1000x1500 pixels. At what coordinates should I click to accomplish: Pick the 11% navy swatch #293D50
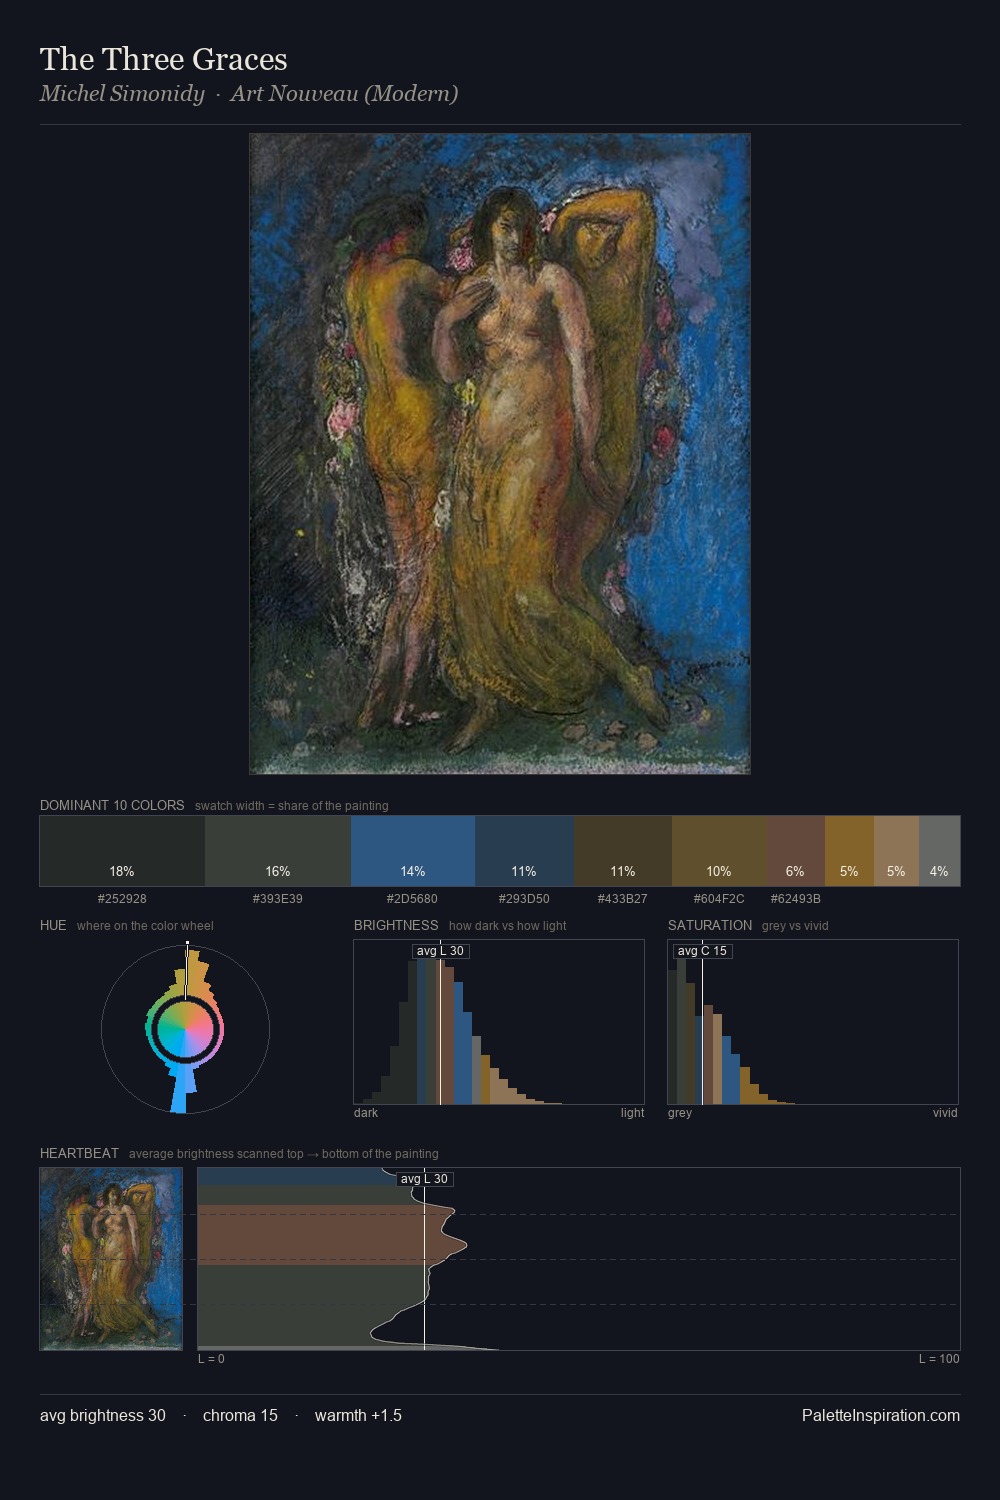point(524,851)
